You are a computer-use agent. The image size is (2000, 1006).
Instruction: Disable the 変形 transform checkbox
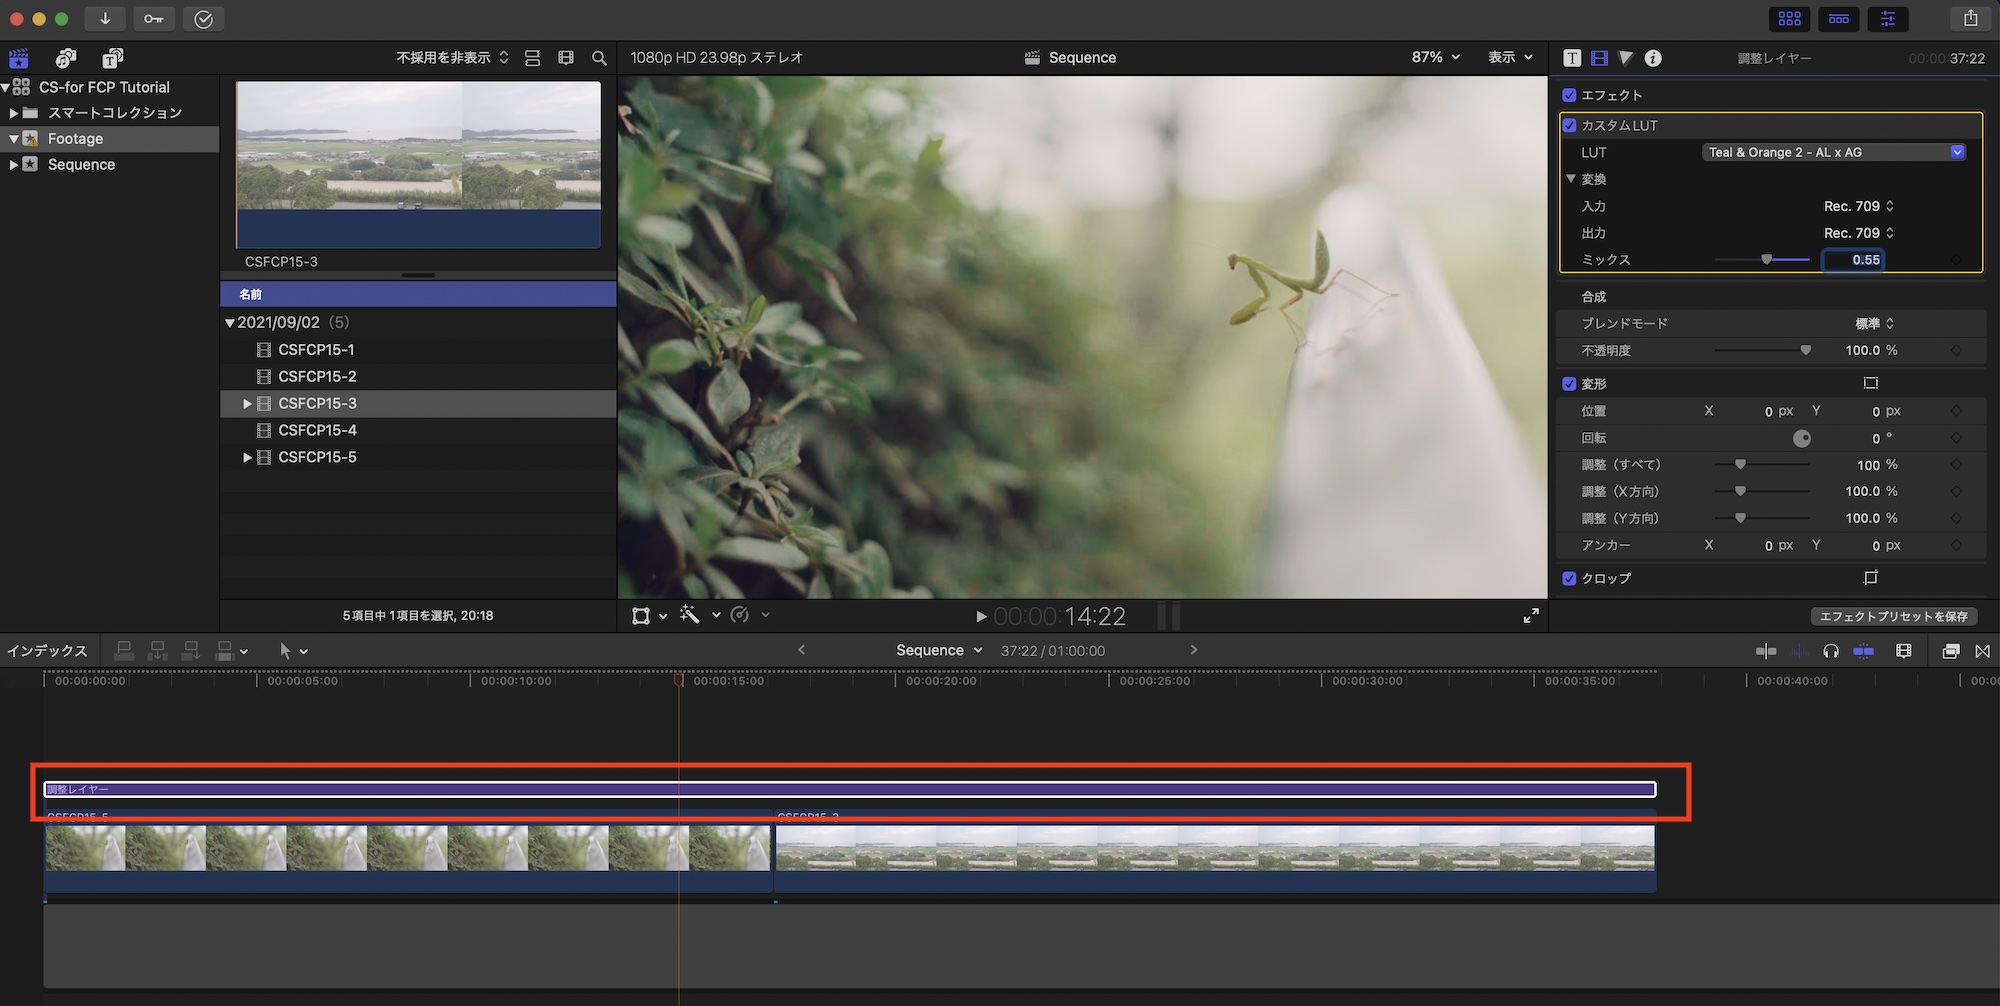click(1569, 384)
